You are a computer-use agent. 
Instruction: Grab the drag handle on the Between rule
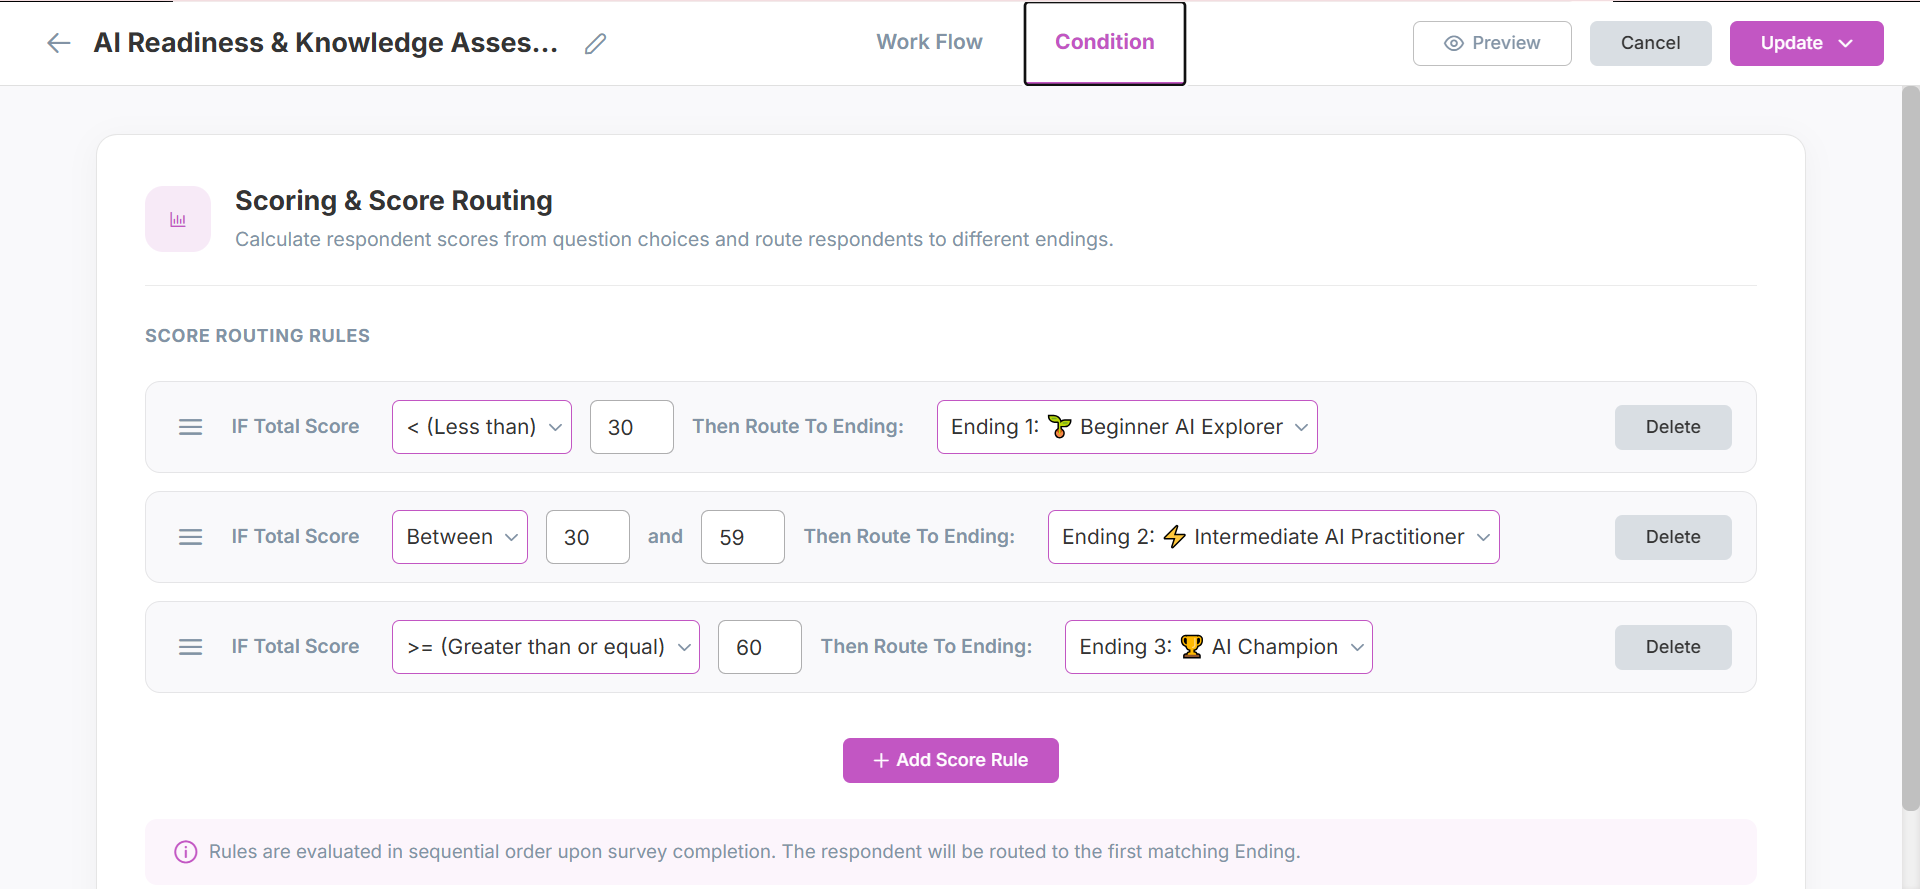point(190,537)
